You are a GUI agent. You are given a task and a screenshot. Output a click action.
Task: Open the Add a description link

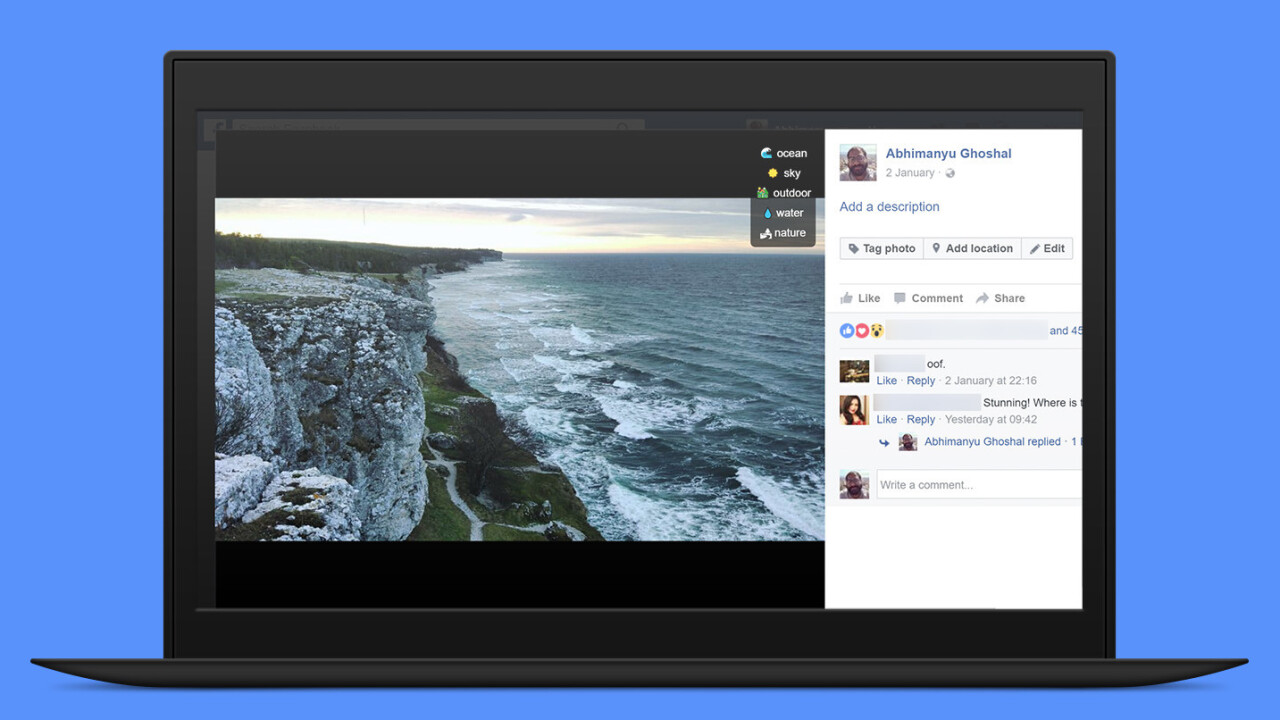click(x=889, y=207)
